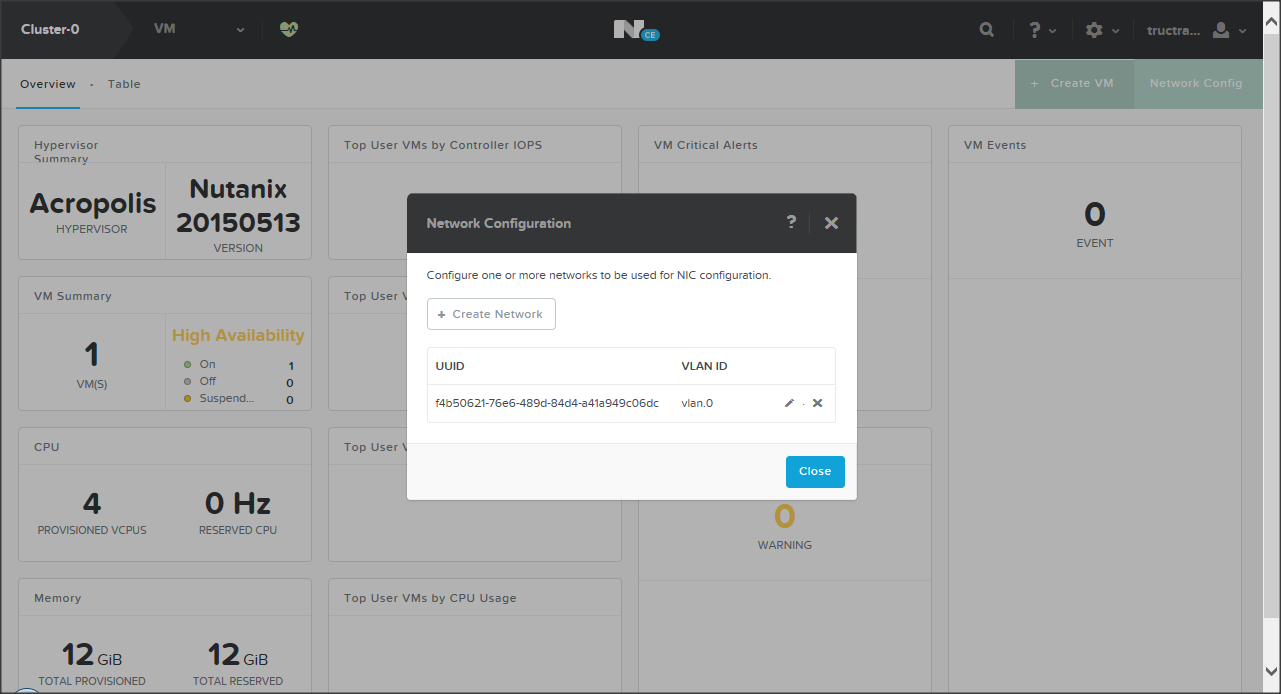Open search with the magnifier icon
Screen dimensions: 1281x694
point(986,30)
